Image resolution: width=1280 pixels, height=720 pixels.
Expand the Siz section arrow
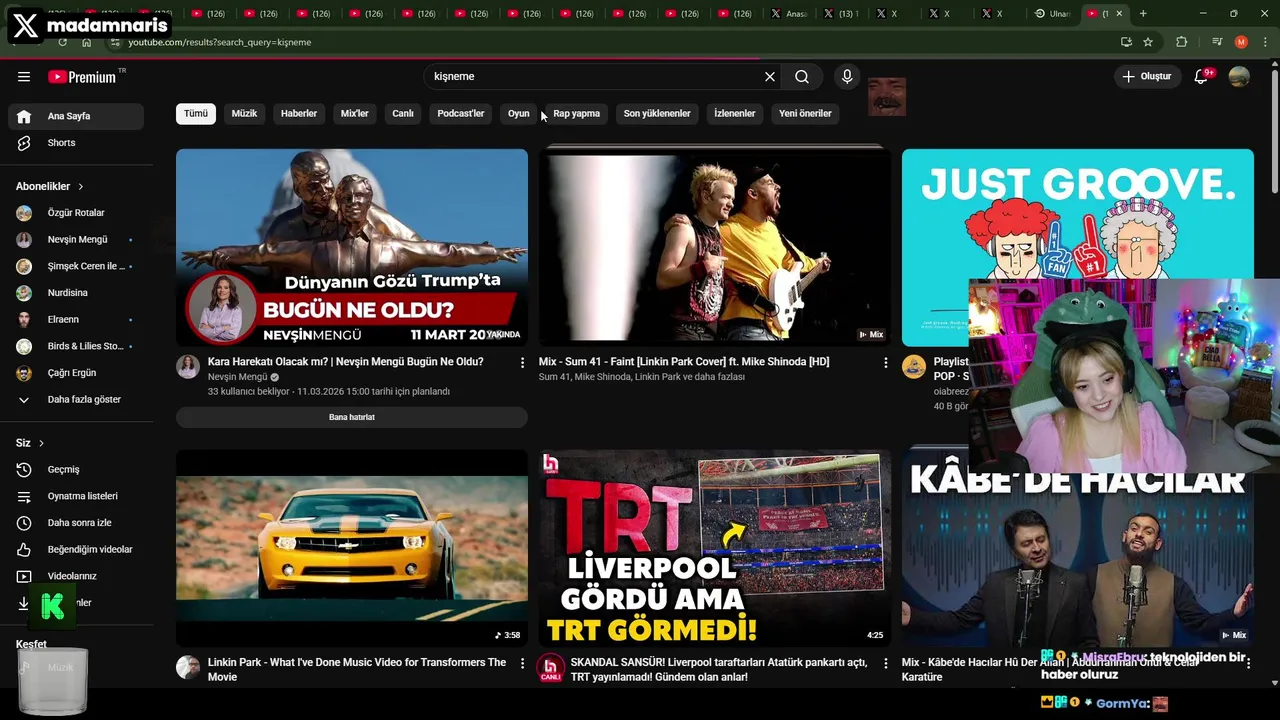(41, 443)
